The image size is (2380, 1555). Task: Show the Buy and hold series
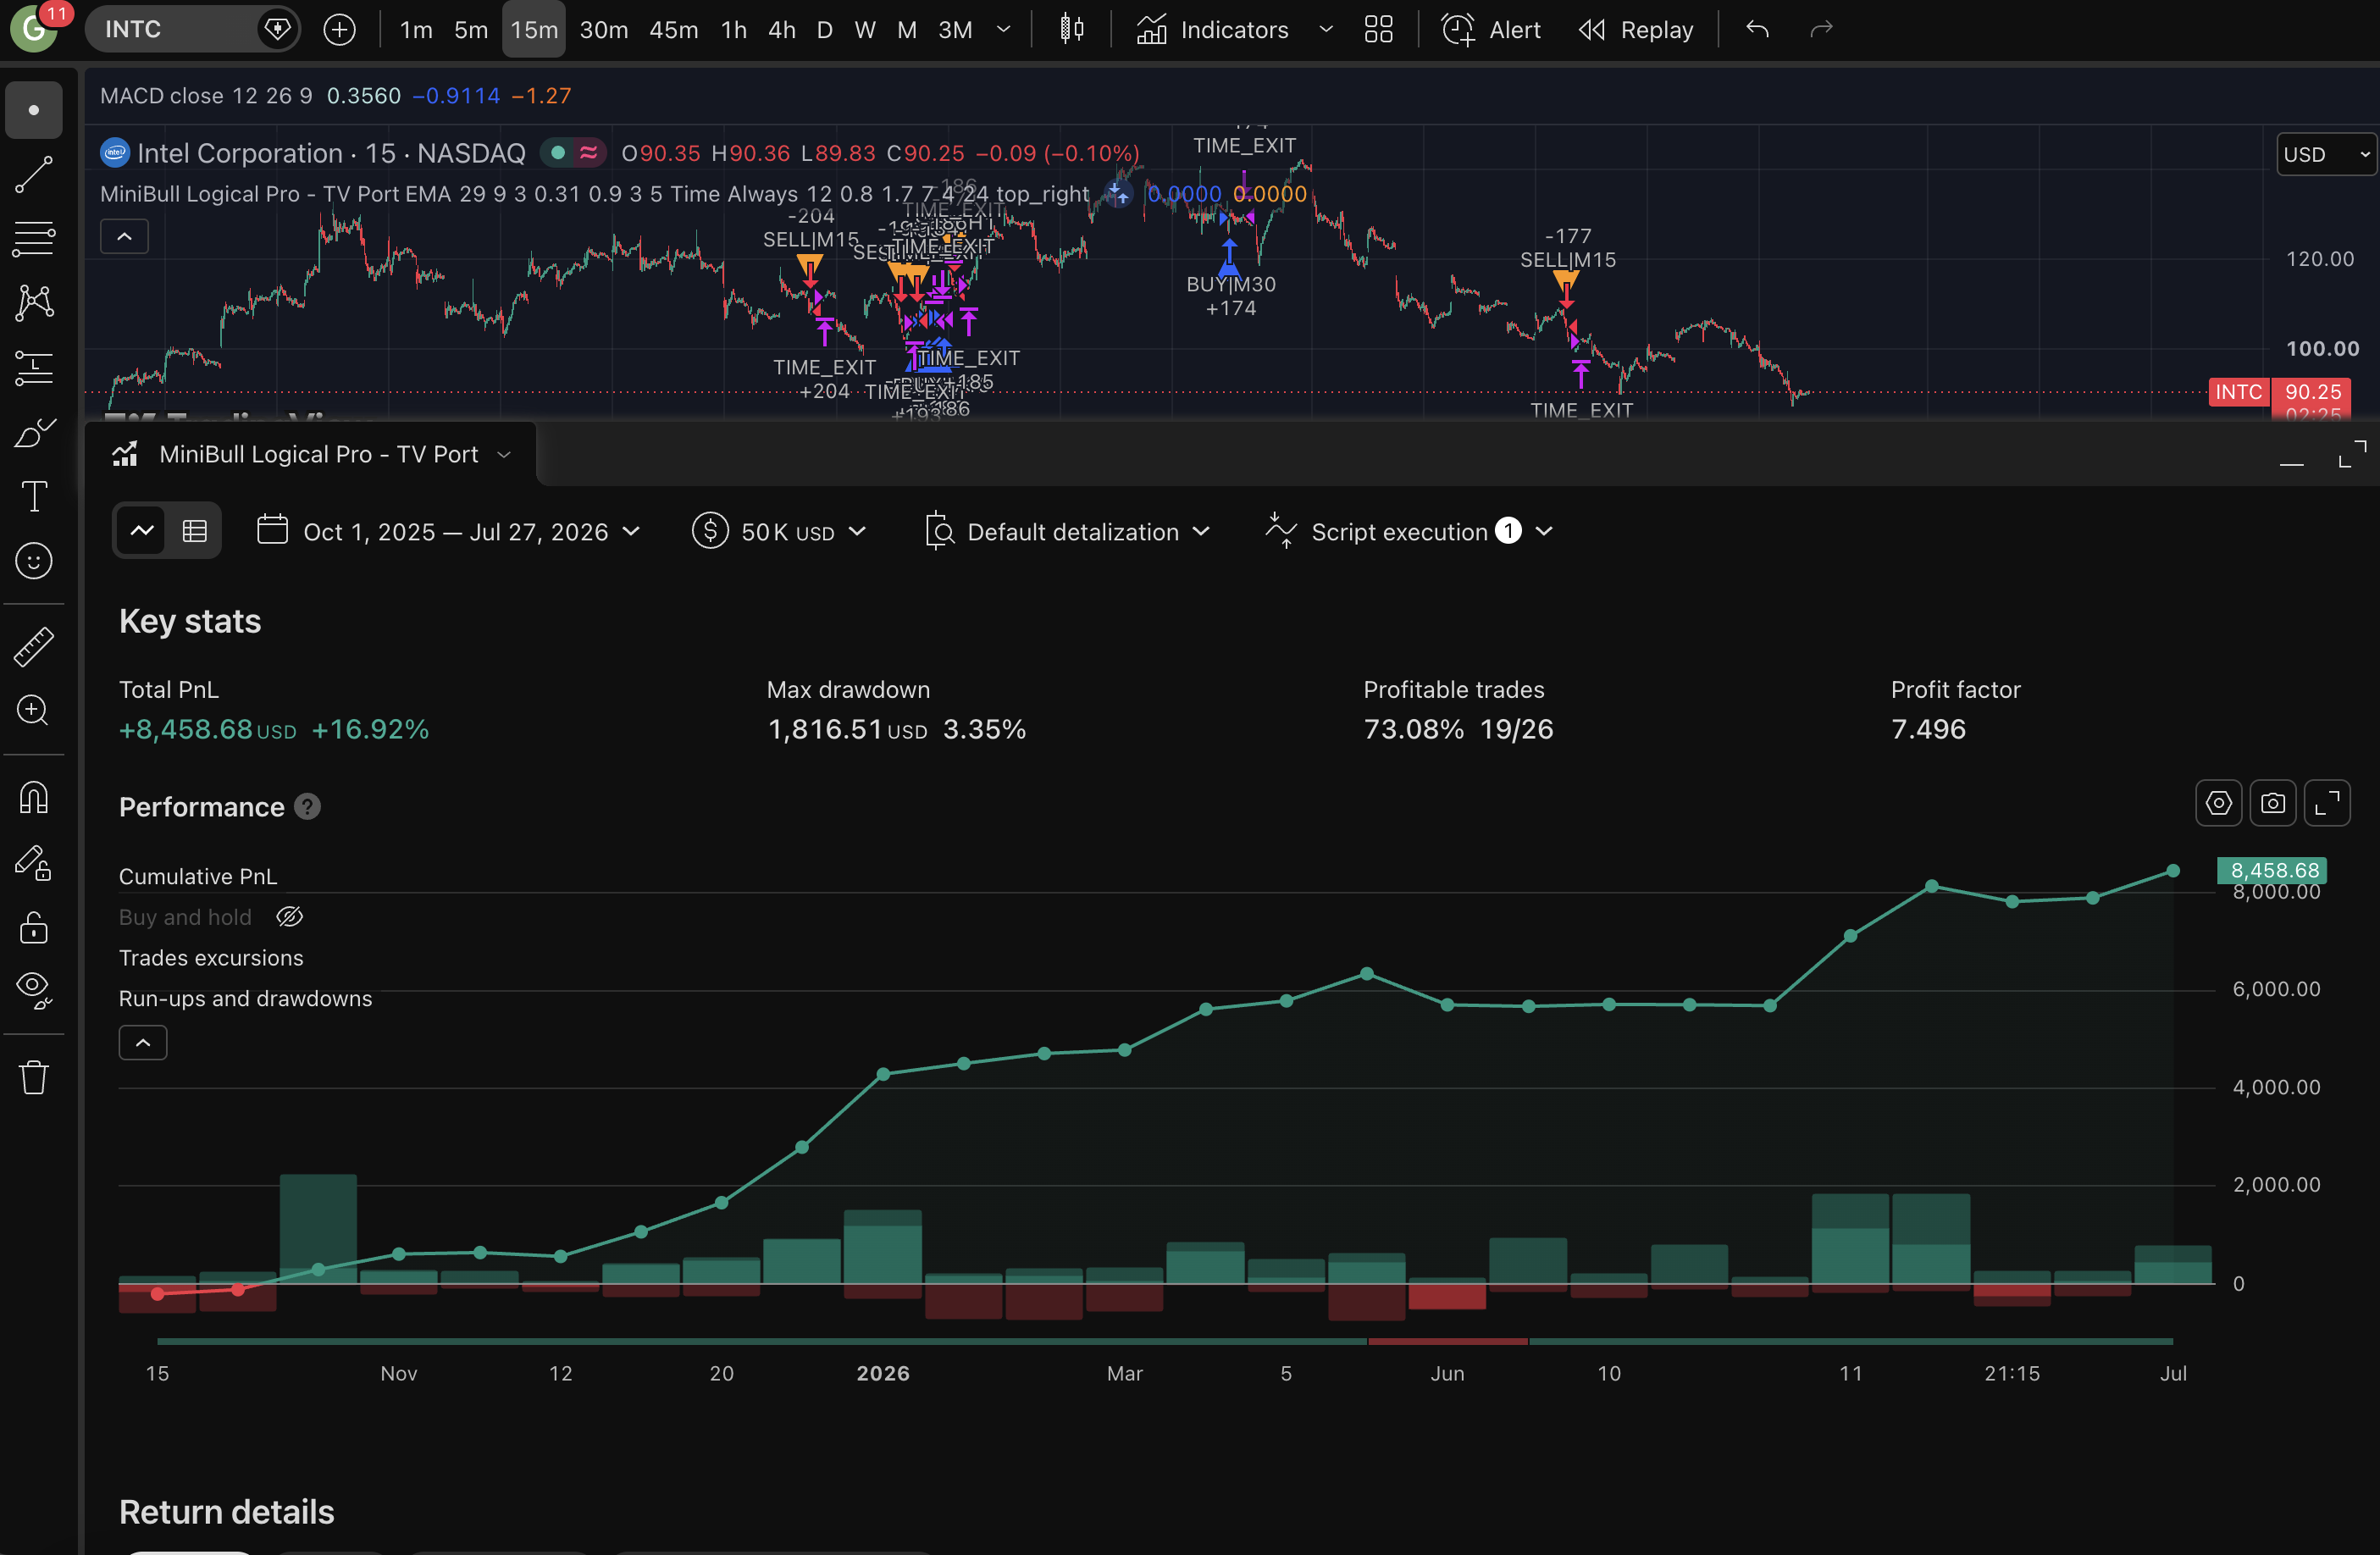coord(289,917)
